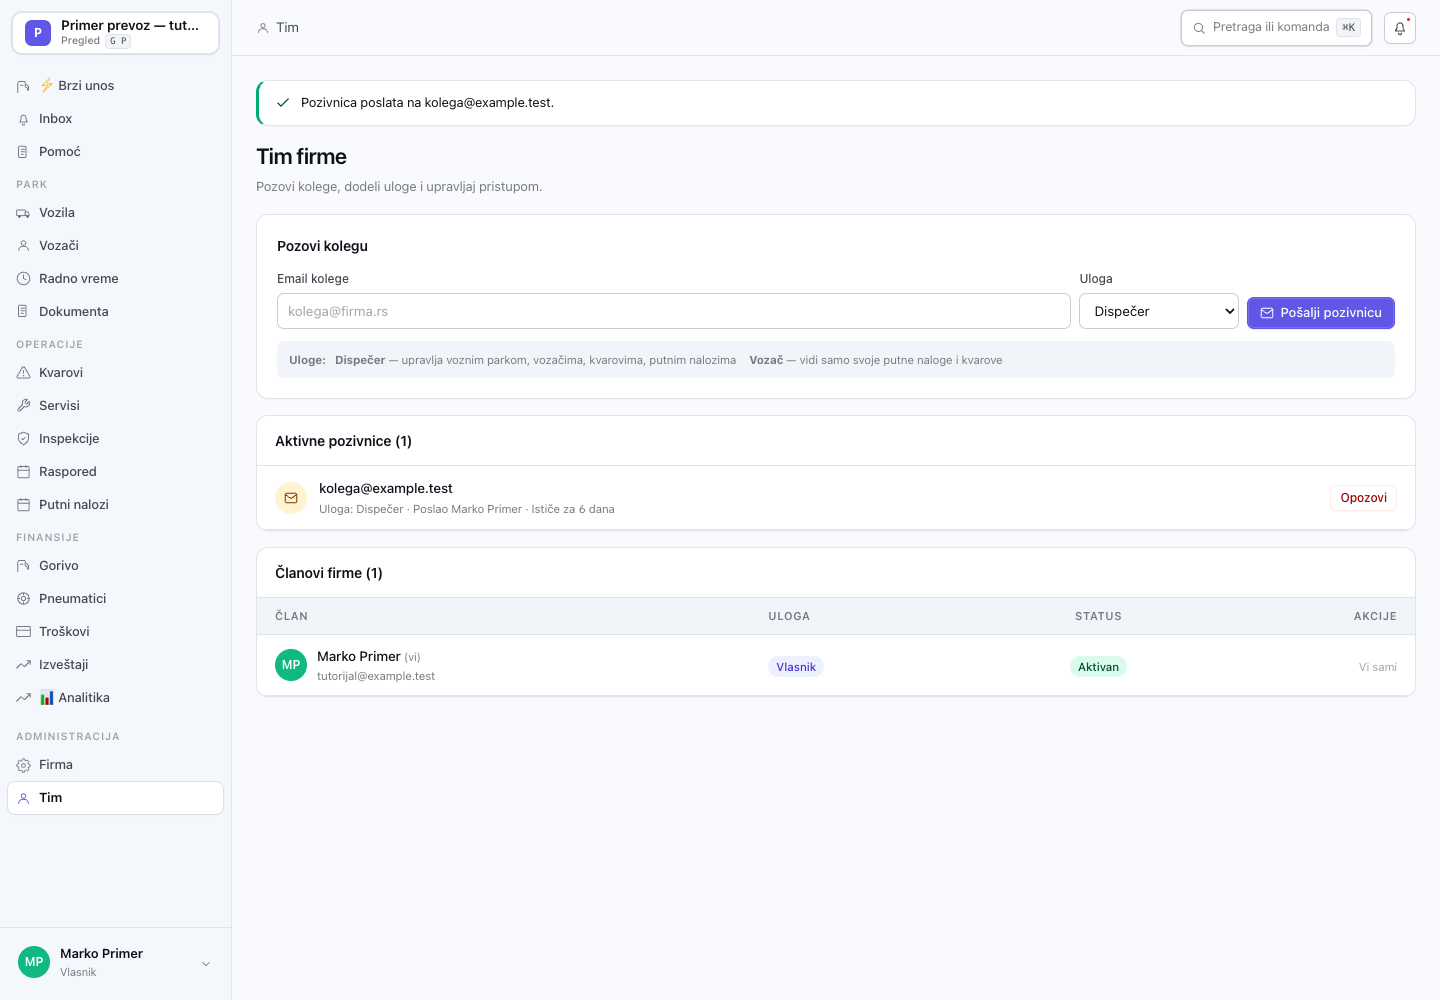Viewport: 1440px width, 1000px height.
Task: Open the Analitika page
Action: click(115, 698)
